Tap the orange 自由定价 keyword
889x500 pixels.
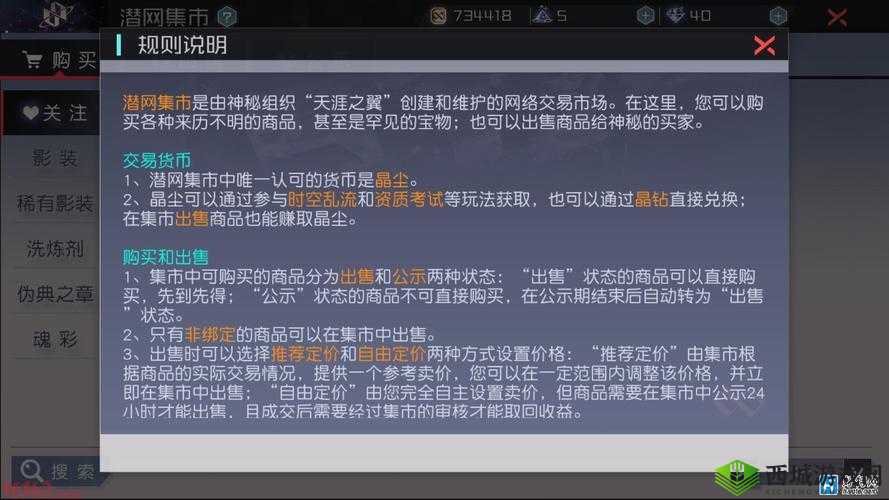391,354
